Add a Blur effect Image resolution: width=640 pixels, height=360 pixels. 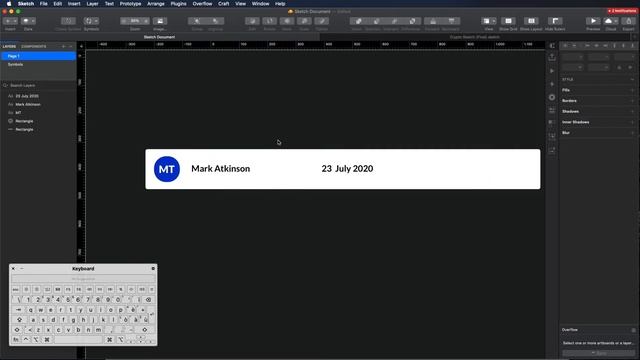coord(632,133)
